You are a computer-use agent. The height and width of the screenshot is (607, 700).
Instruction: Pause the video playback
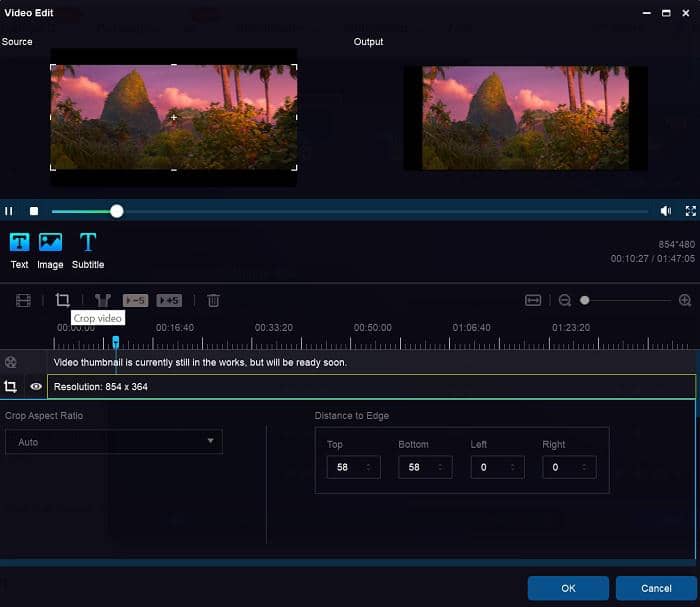click(9, 211)
